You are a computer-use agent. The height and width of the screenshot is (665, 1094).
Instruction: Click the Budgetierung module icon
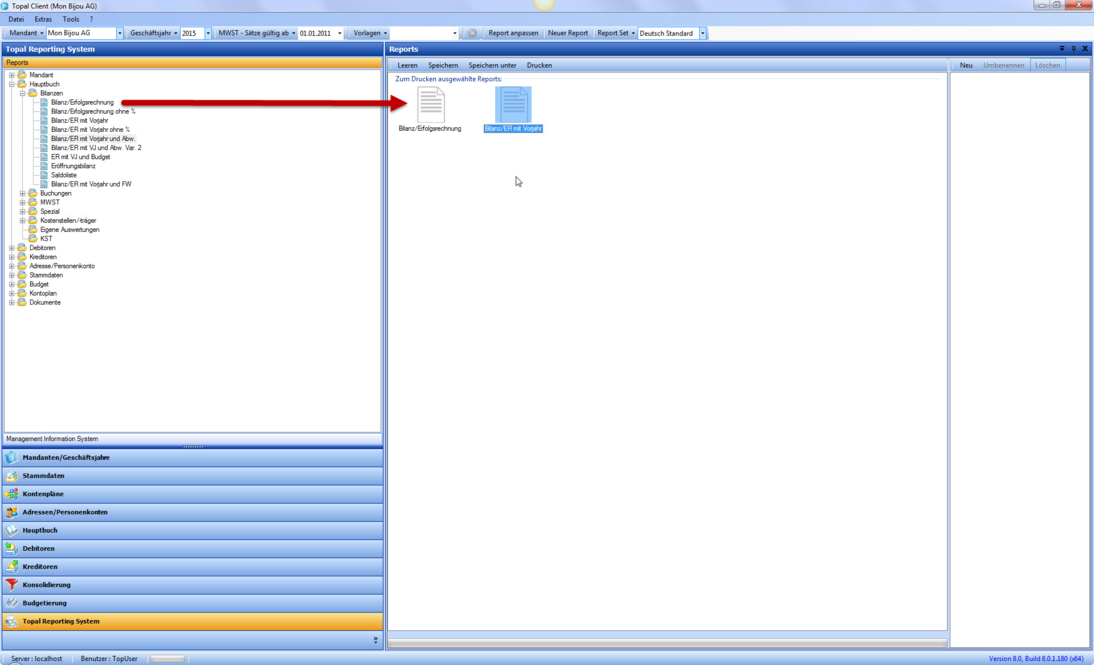point(12,603)
